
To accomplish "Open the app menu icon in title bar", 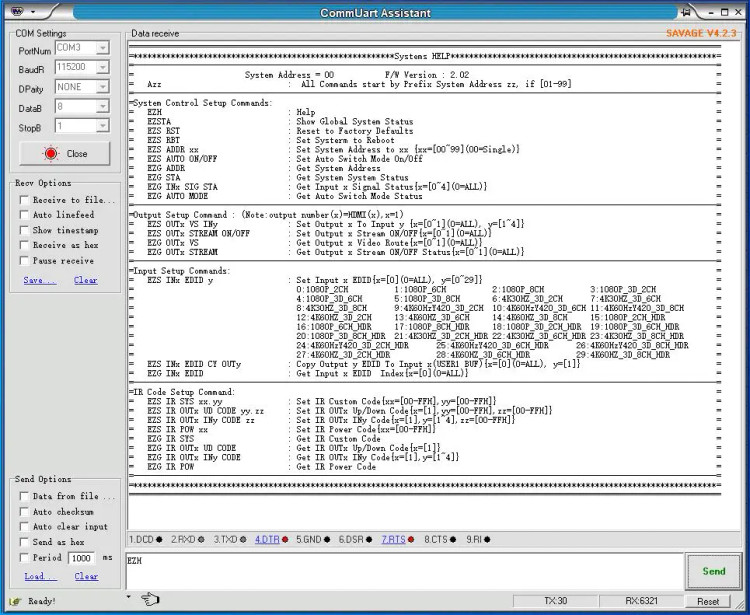I will (17, 11).
